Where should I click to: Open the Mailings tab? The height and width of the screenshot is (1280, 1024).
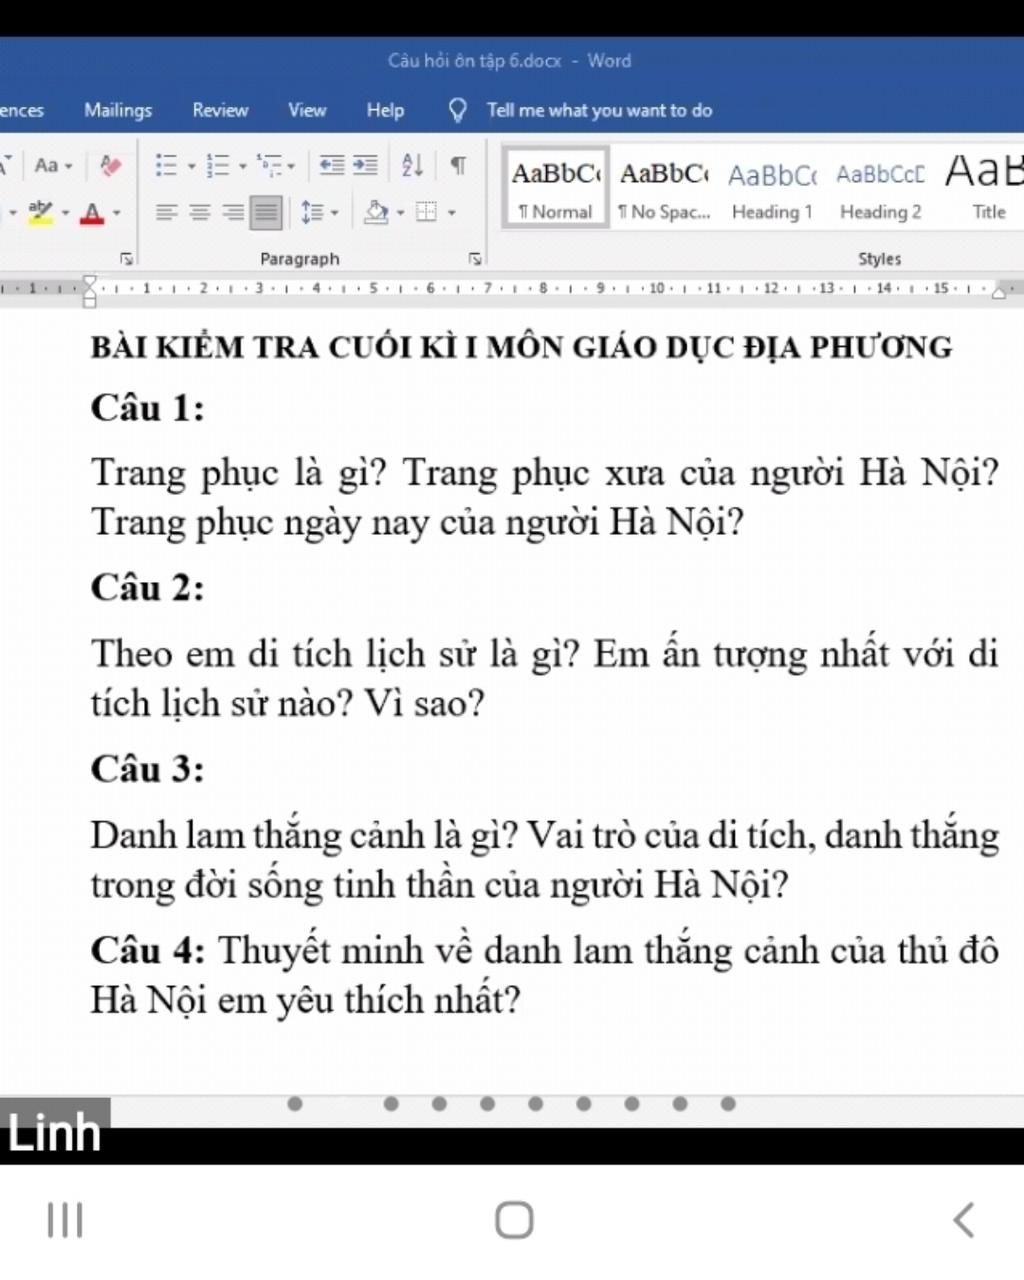tap(118, 110)
